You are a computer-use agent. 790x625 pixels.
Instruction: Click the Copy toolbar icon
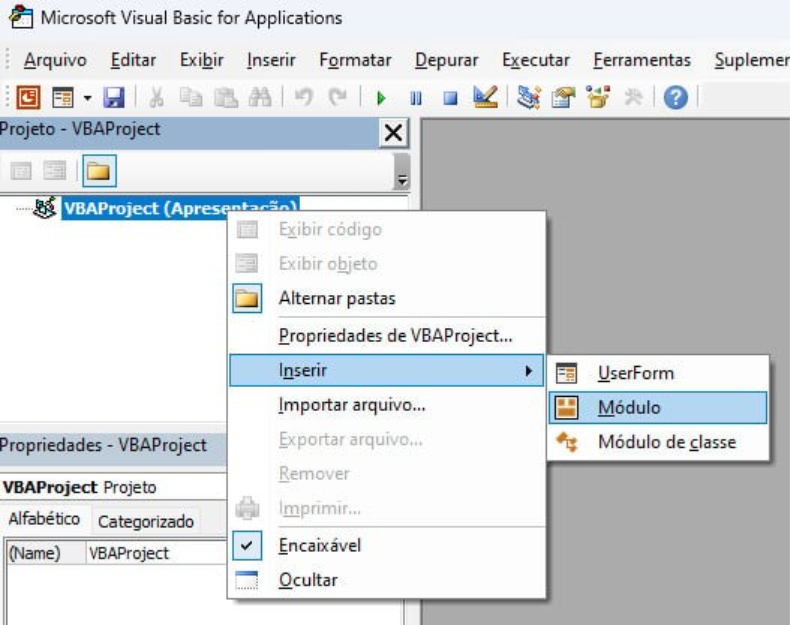pos(191,97)
